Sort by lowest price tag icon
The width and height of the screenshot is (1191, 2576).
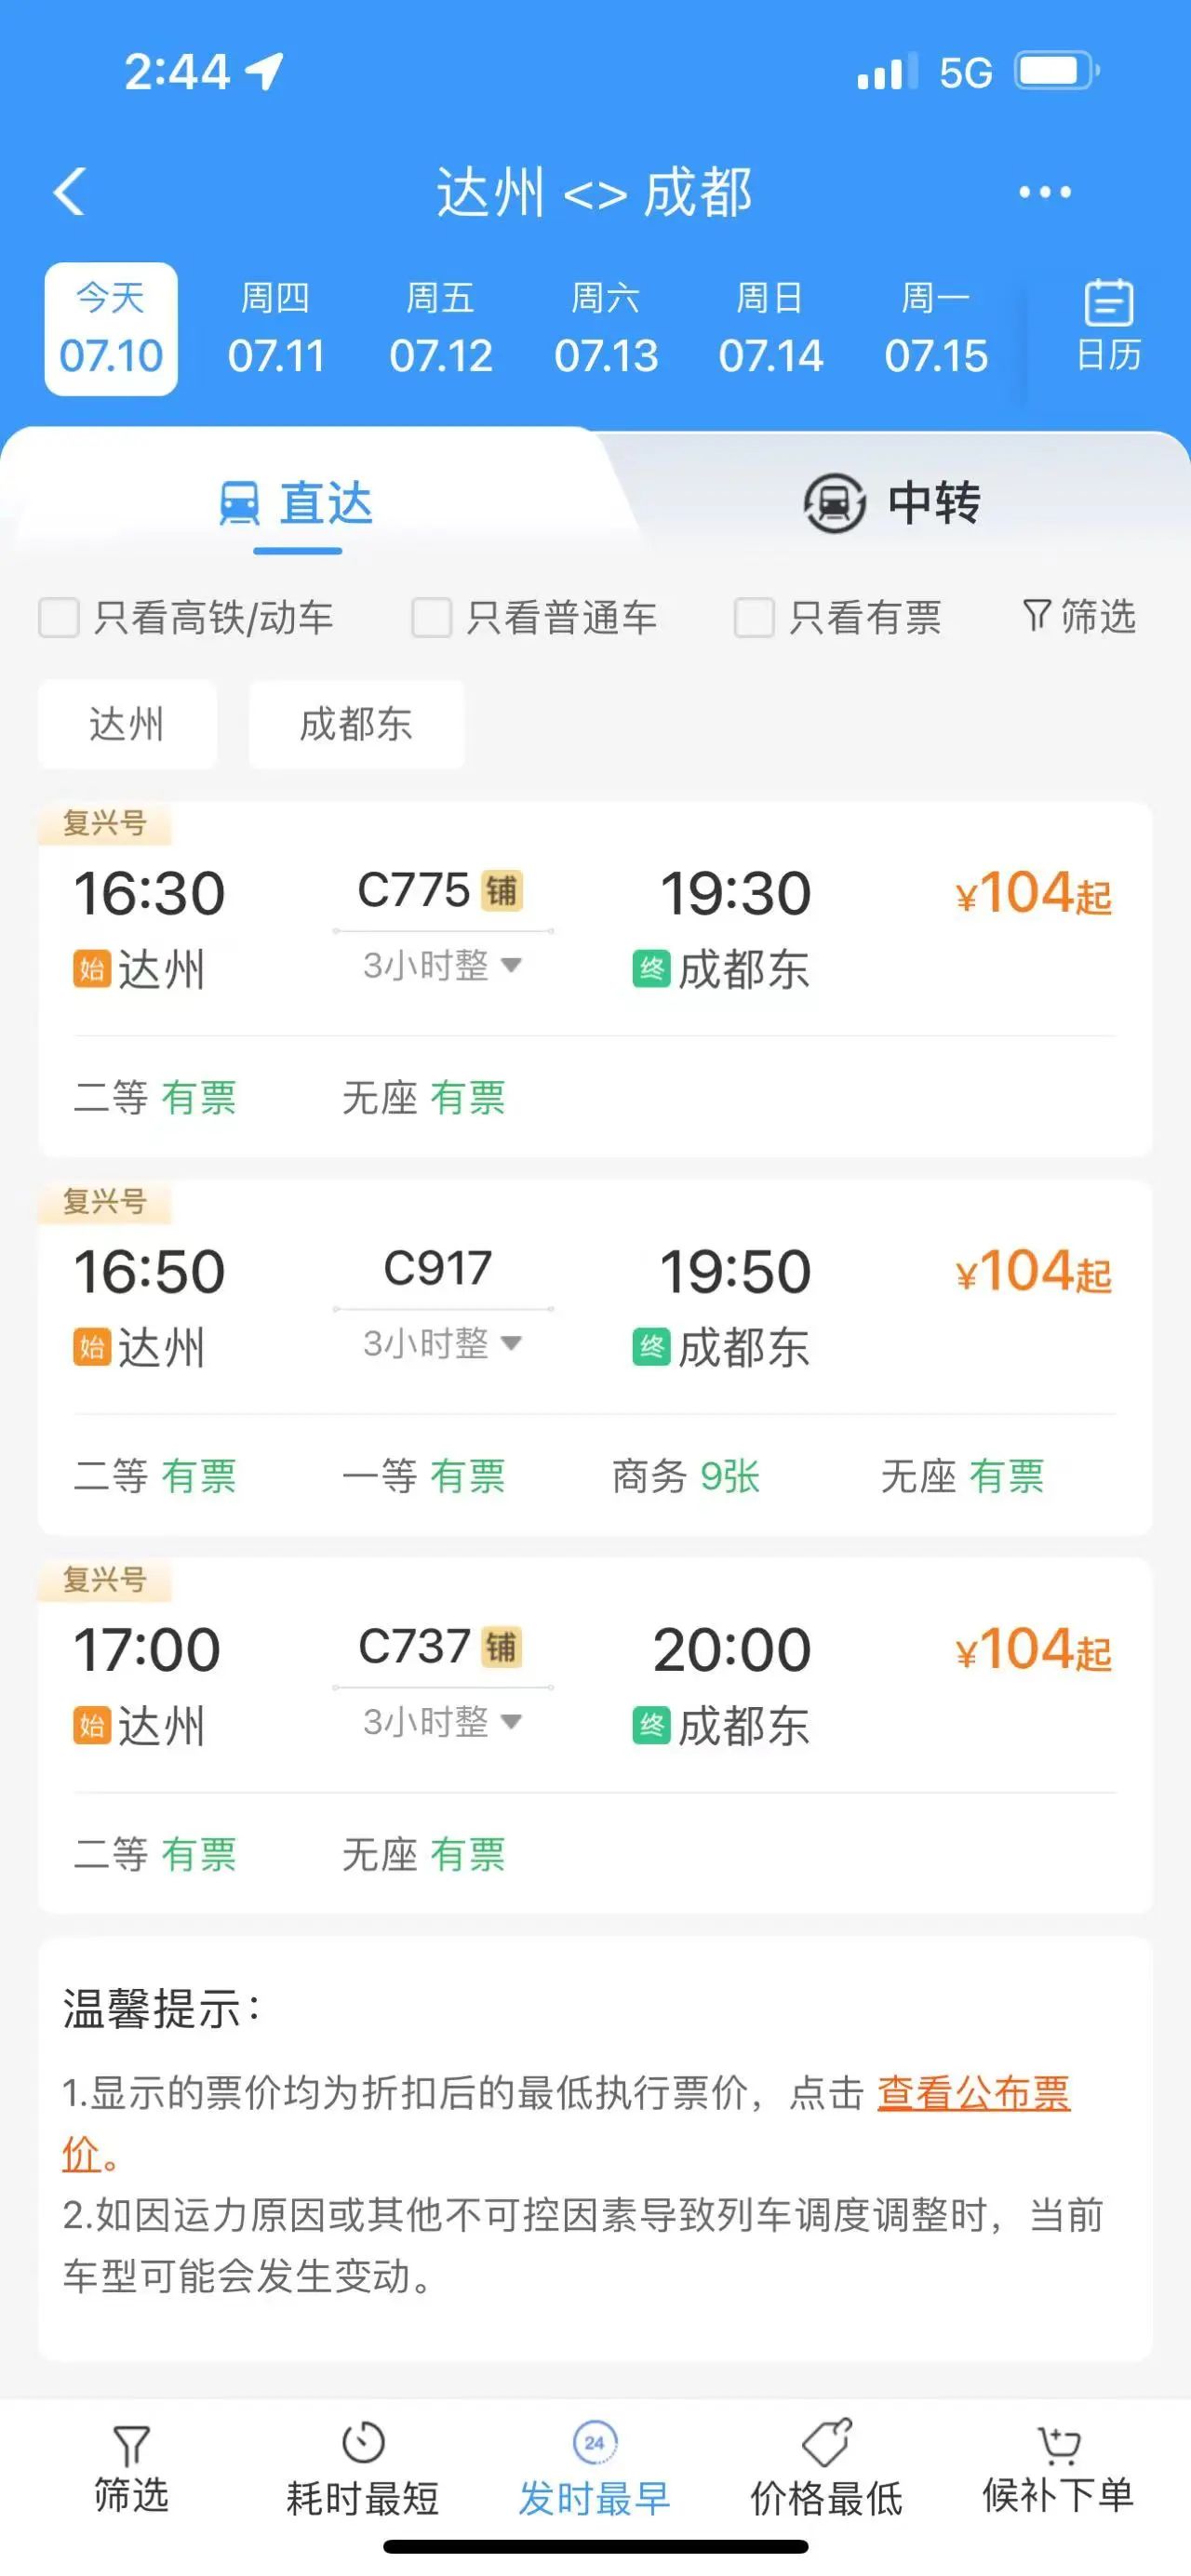pyautogui.click(x=826, y=2442)
